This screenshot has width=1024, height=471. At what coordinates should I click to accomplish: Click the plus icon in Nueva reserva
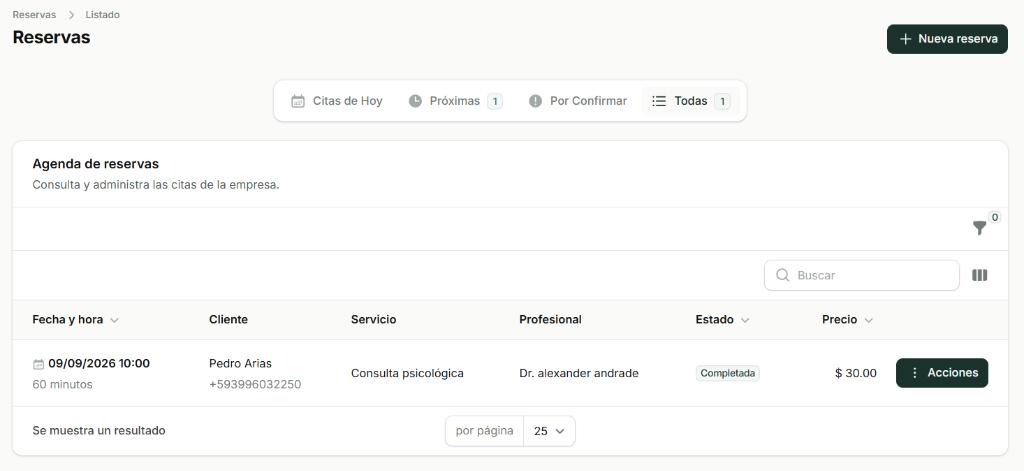[x=905, y=39]
